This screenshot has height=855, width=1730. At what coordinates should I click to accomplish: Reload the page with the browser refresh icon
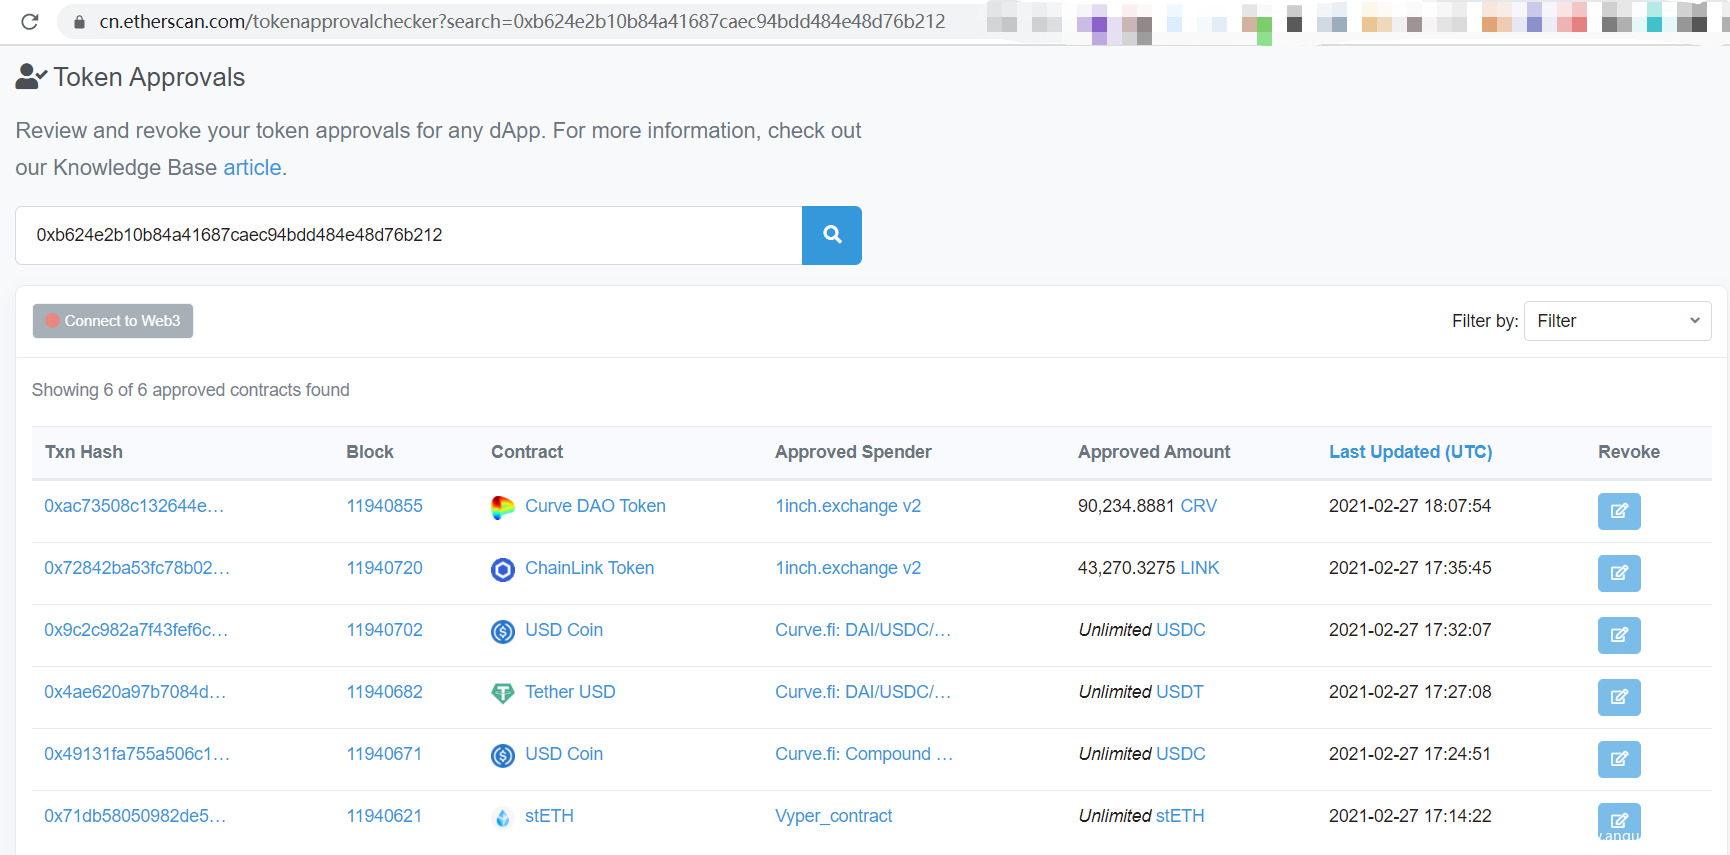point(30,21)
